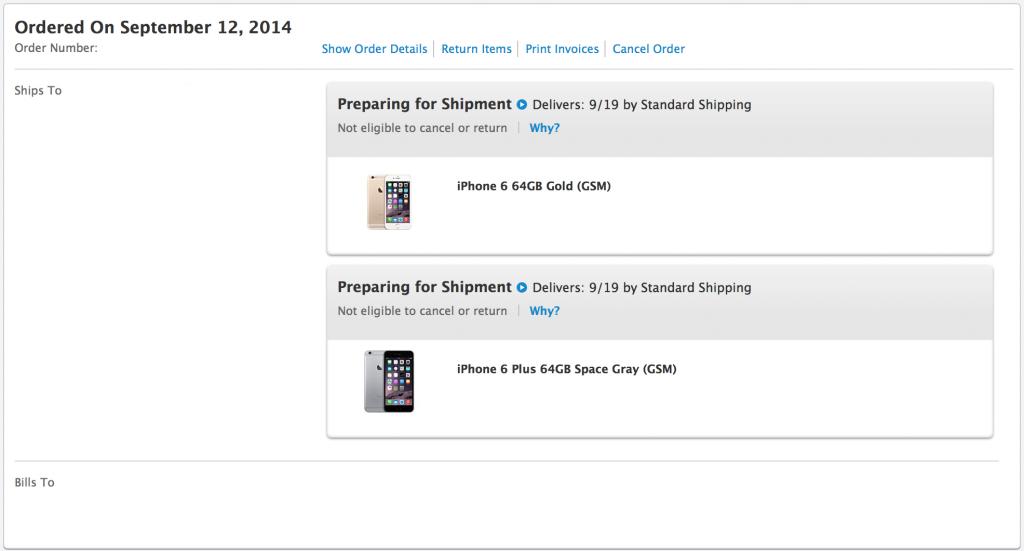Click the blue arrow icon in the iPhone 6 Plus shipment header
The image size is (1024, 551).
[521, 288]
